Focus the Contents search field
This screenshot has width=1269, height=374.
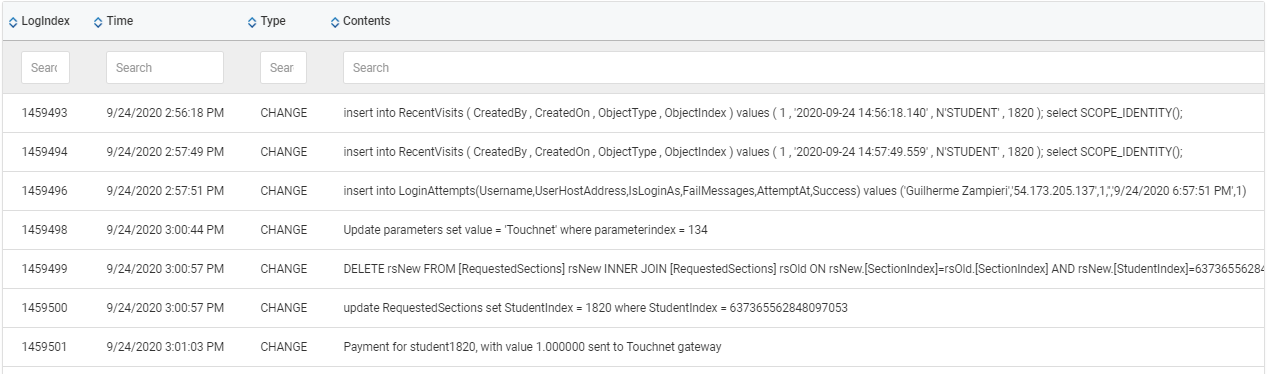pos(805,68)
